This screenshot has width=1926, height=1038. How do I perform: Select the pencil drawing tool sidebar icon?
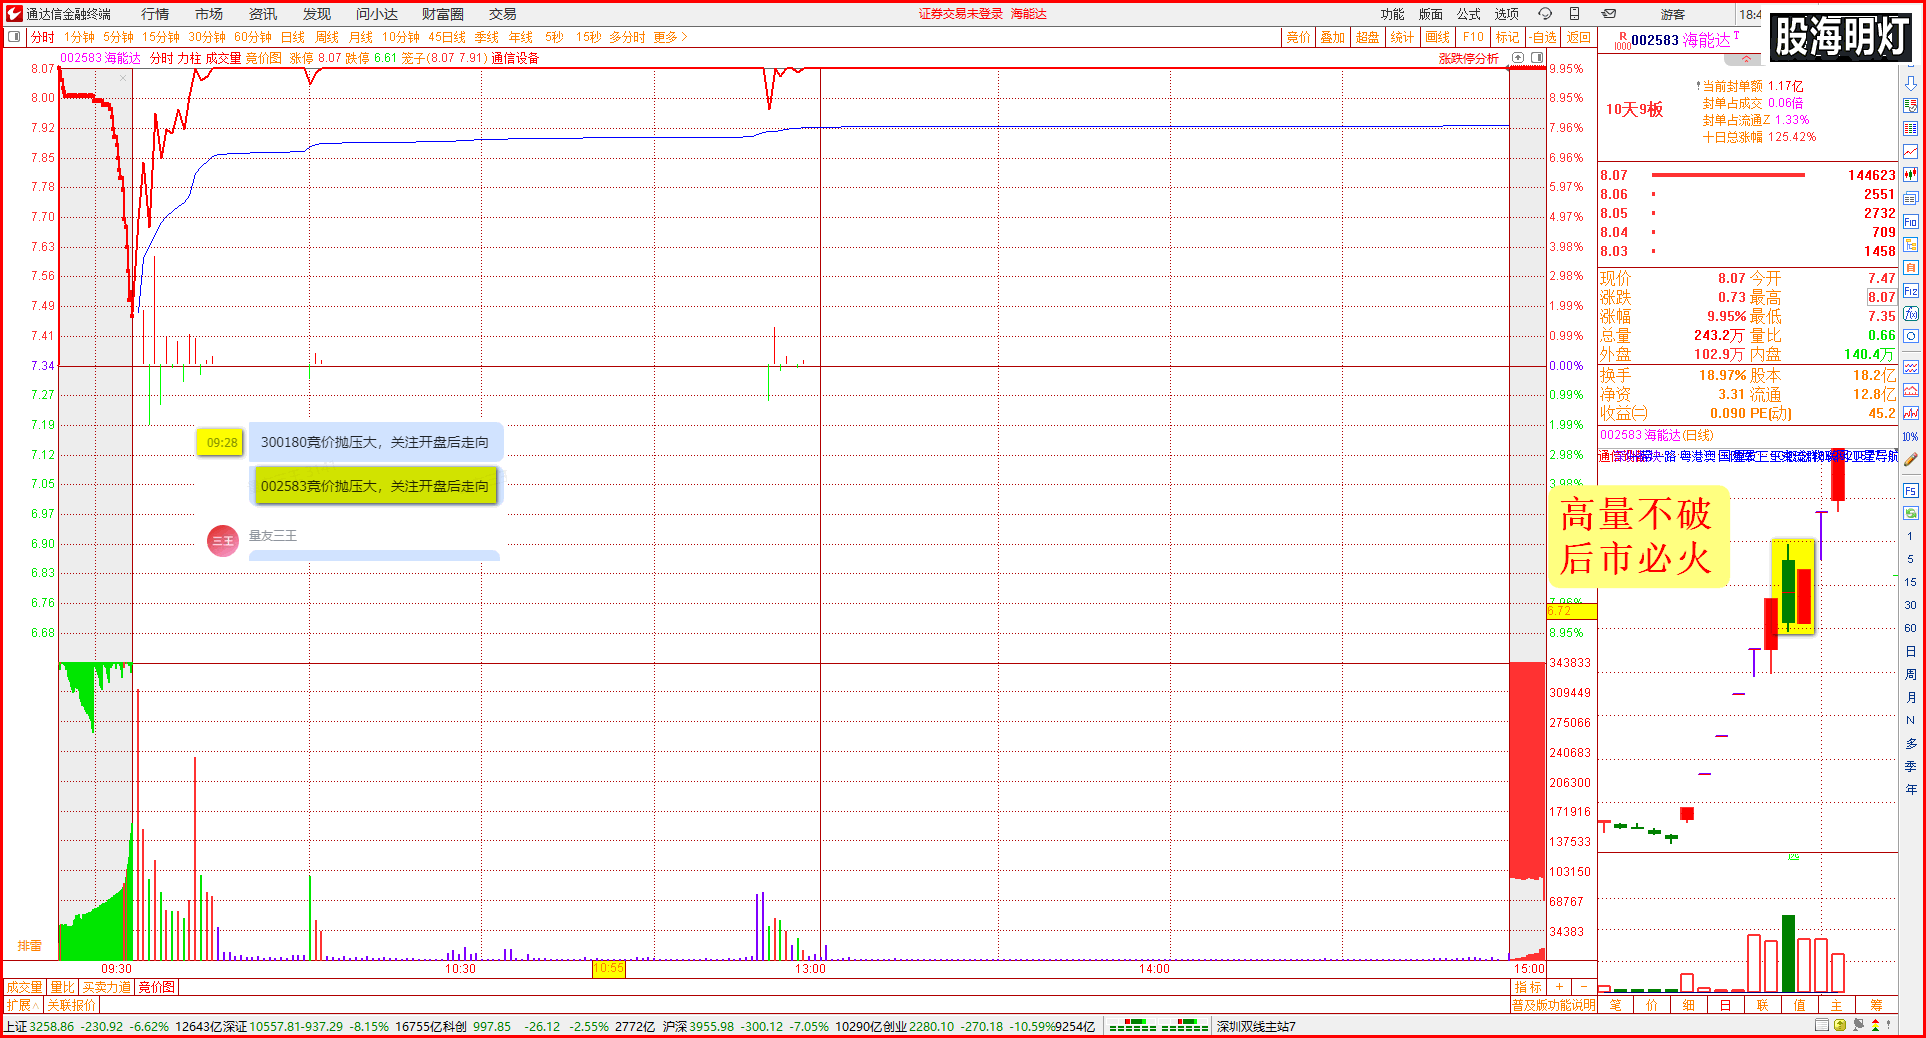pyautogui.click(x=1911, y=459)
